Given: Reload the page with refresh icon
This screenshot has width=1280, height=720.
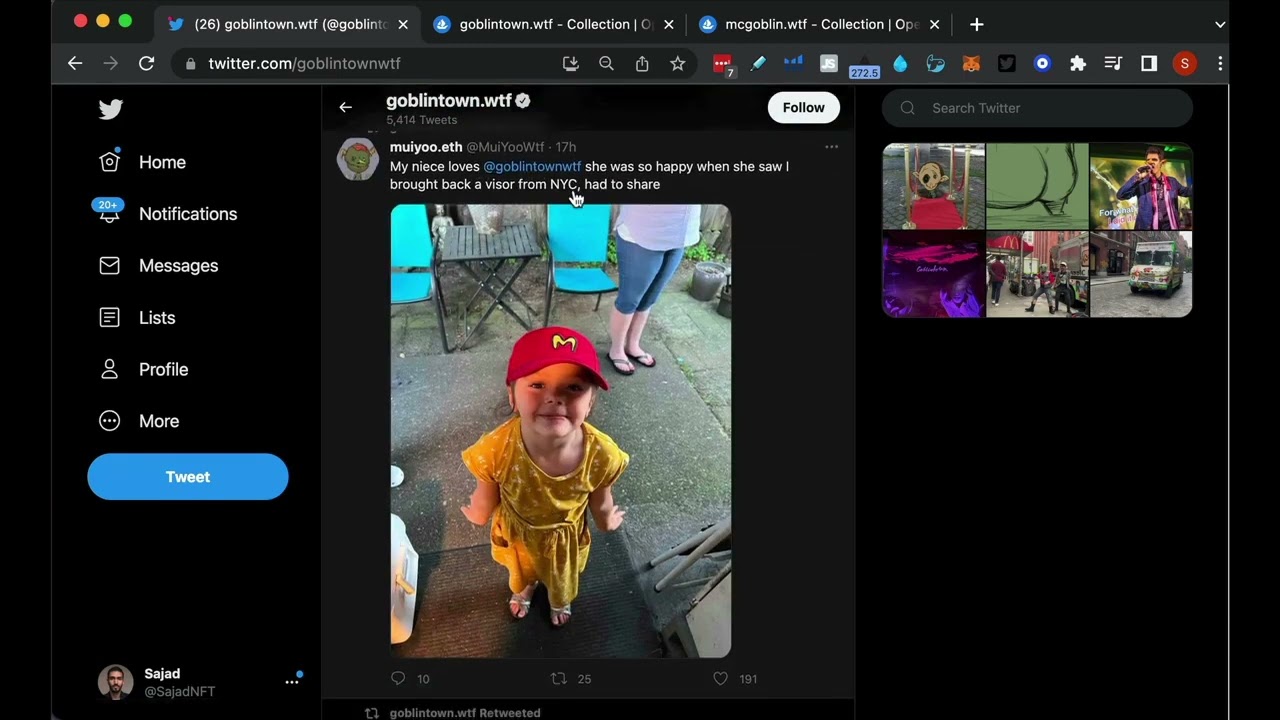Looking at the screenshot, I should pos(147,63).
